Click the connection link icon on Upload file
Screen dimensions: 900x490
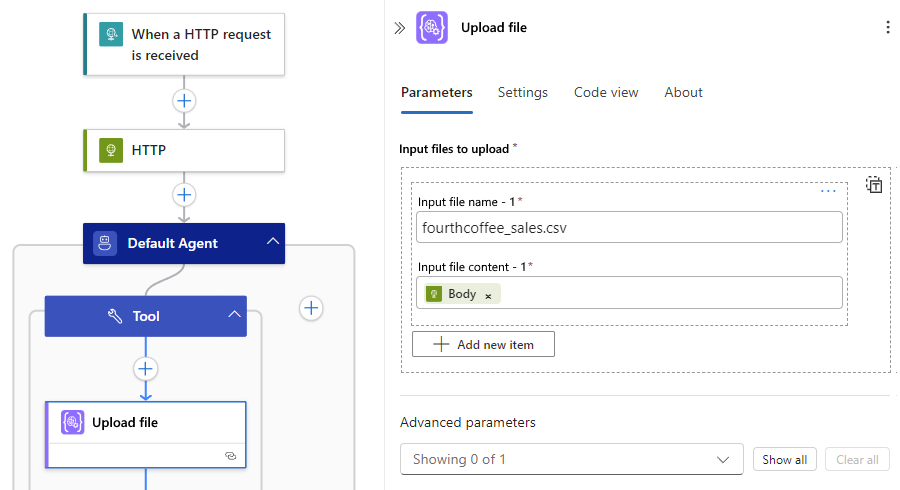click(x=230, y=455)
